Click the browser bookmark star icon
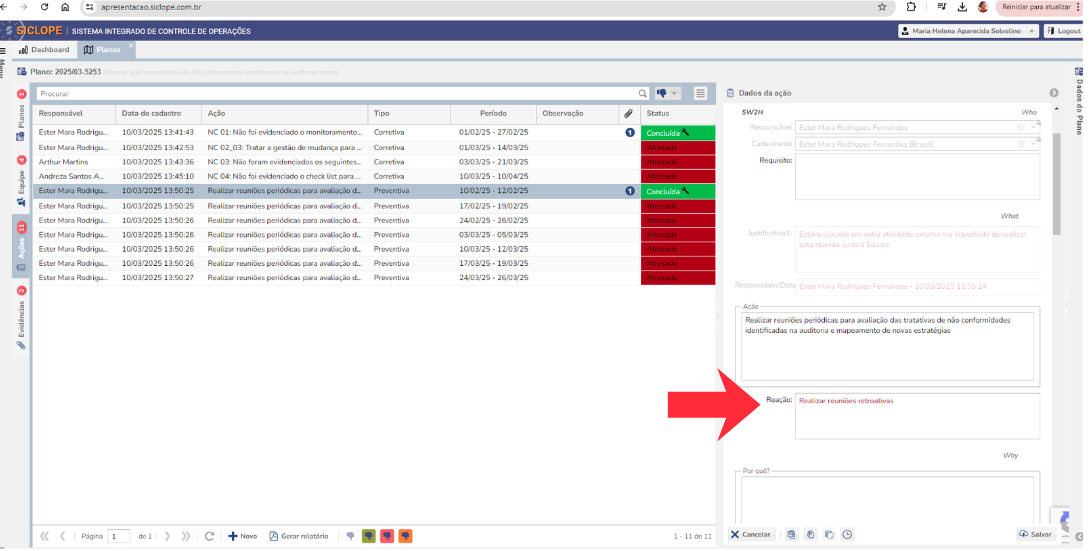Screen dimensions: 1091x551 coord(881,7)
